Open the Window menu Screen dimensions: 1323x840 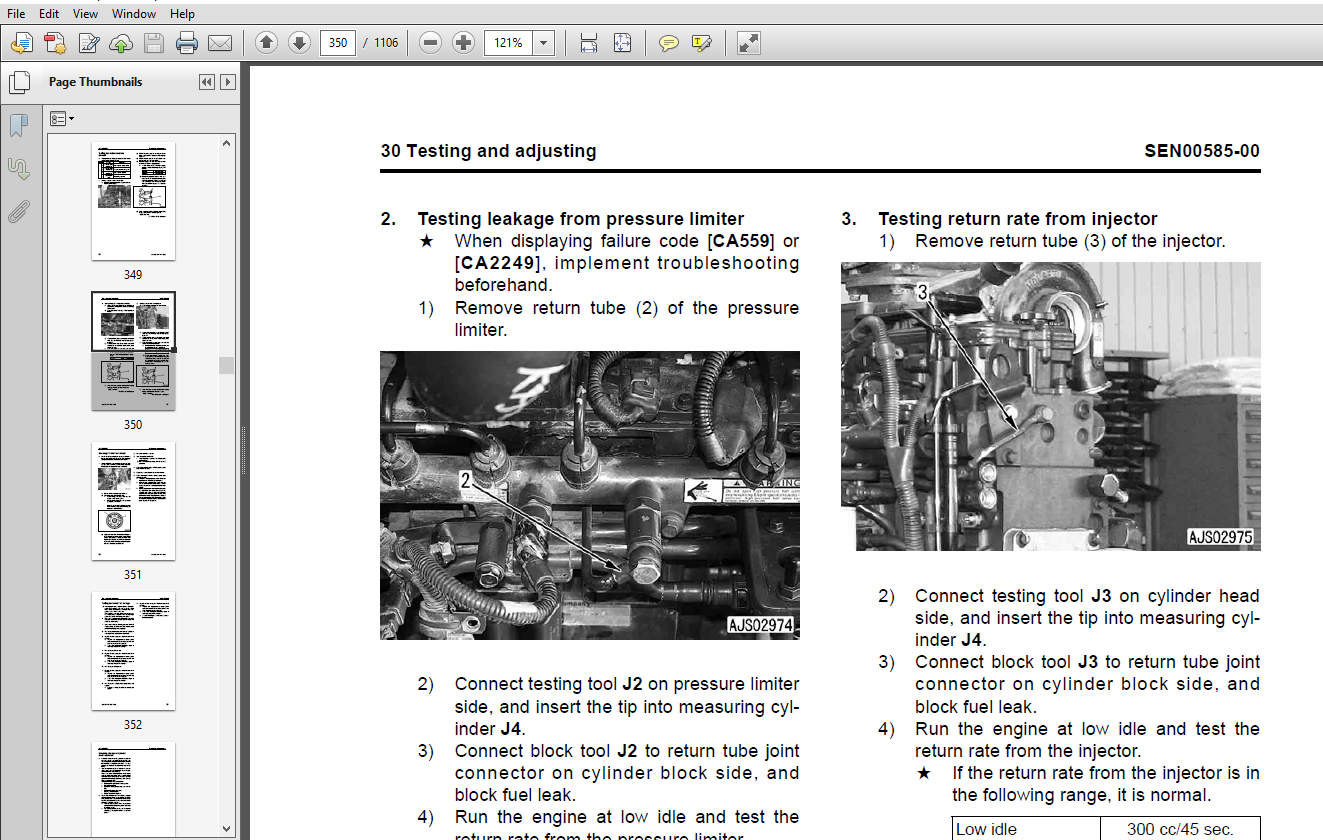134,14
